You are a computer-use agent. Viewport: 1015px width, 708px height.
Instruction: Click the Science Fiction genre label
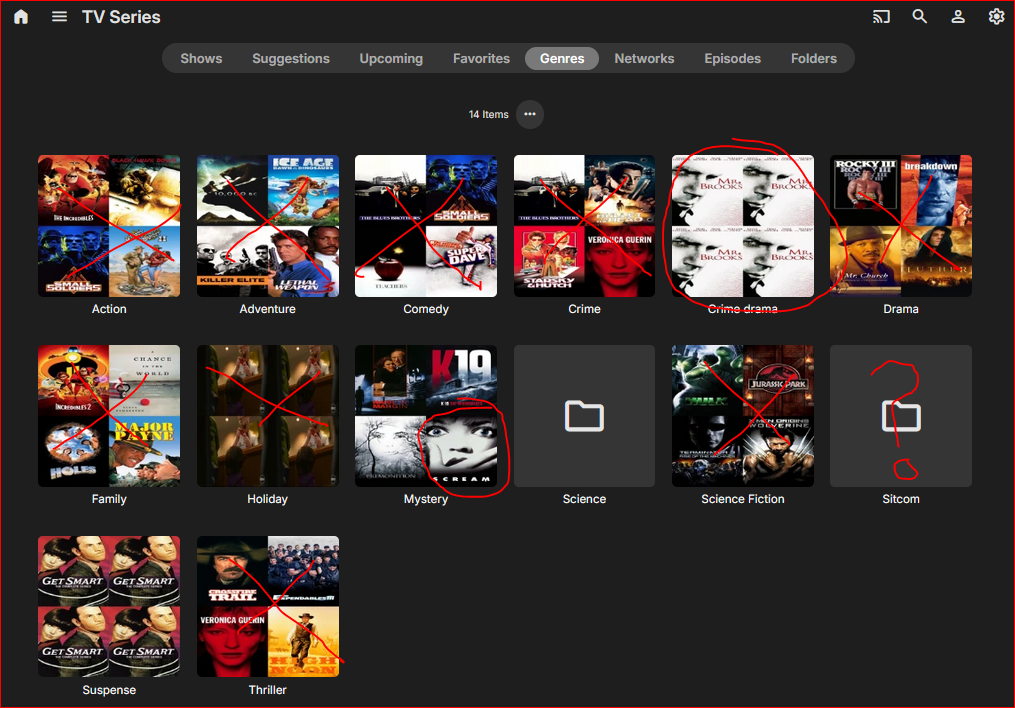click(742, 499)
